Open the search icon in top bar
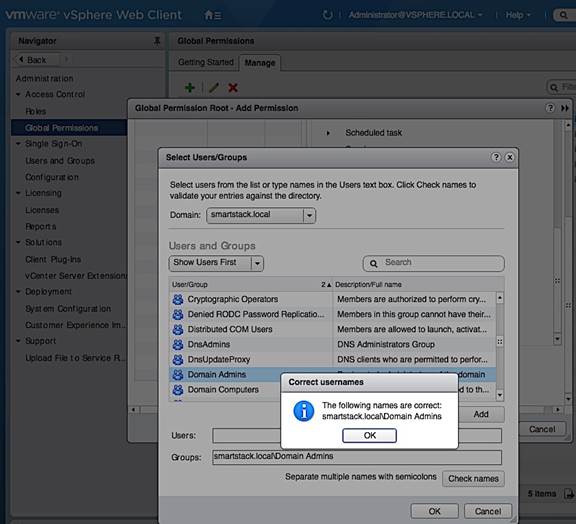This screenshot has width=576, height=524. [x=563, y=15]
